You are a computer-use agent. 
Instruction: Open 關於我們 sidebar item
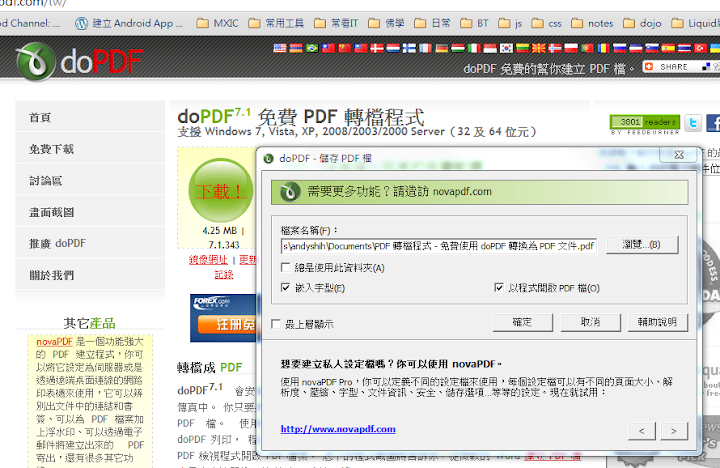90,275
